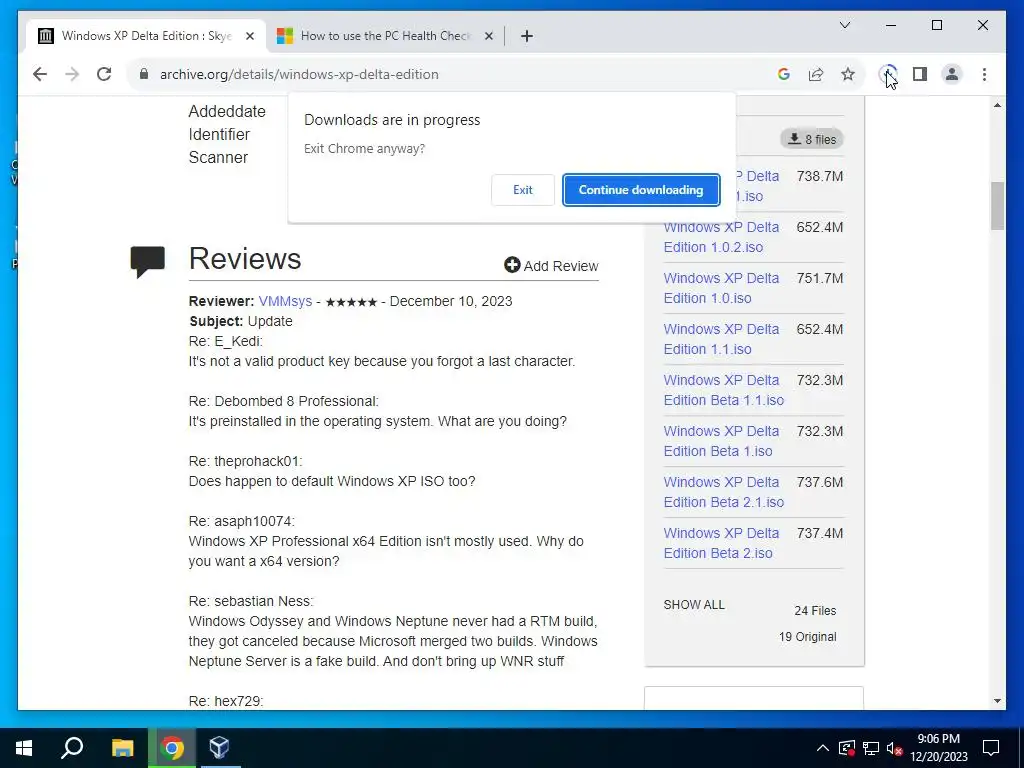
Task: Open a new browser tab
Action: coord(527,36)
